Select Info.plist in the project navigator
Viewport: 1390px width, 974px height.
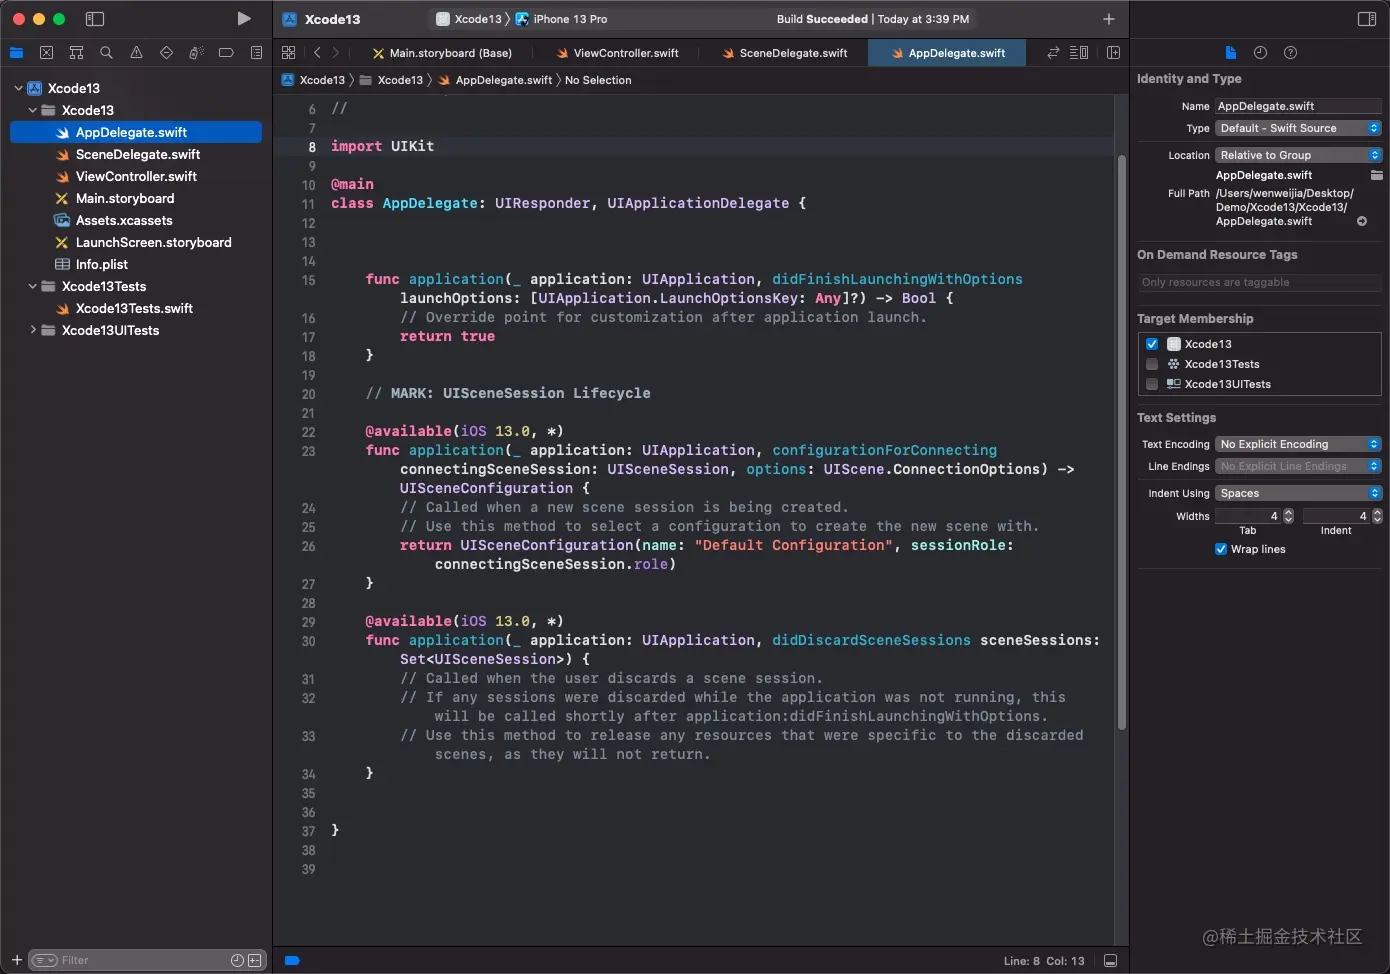click(x=102, y=264)
